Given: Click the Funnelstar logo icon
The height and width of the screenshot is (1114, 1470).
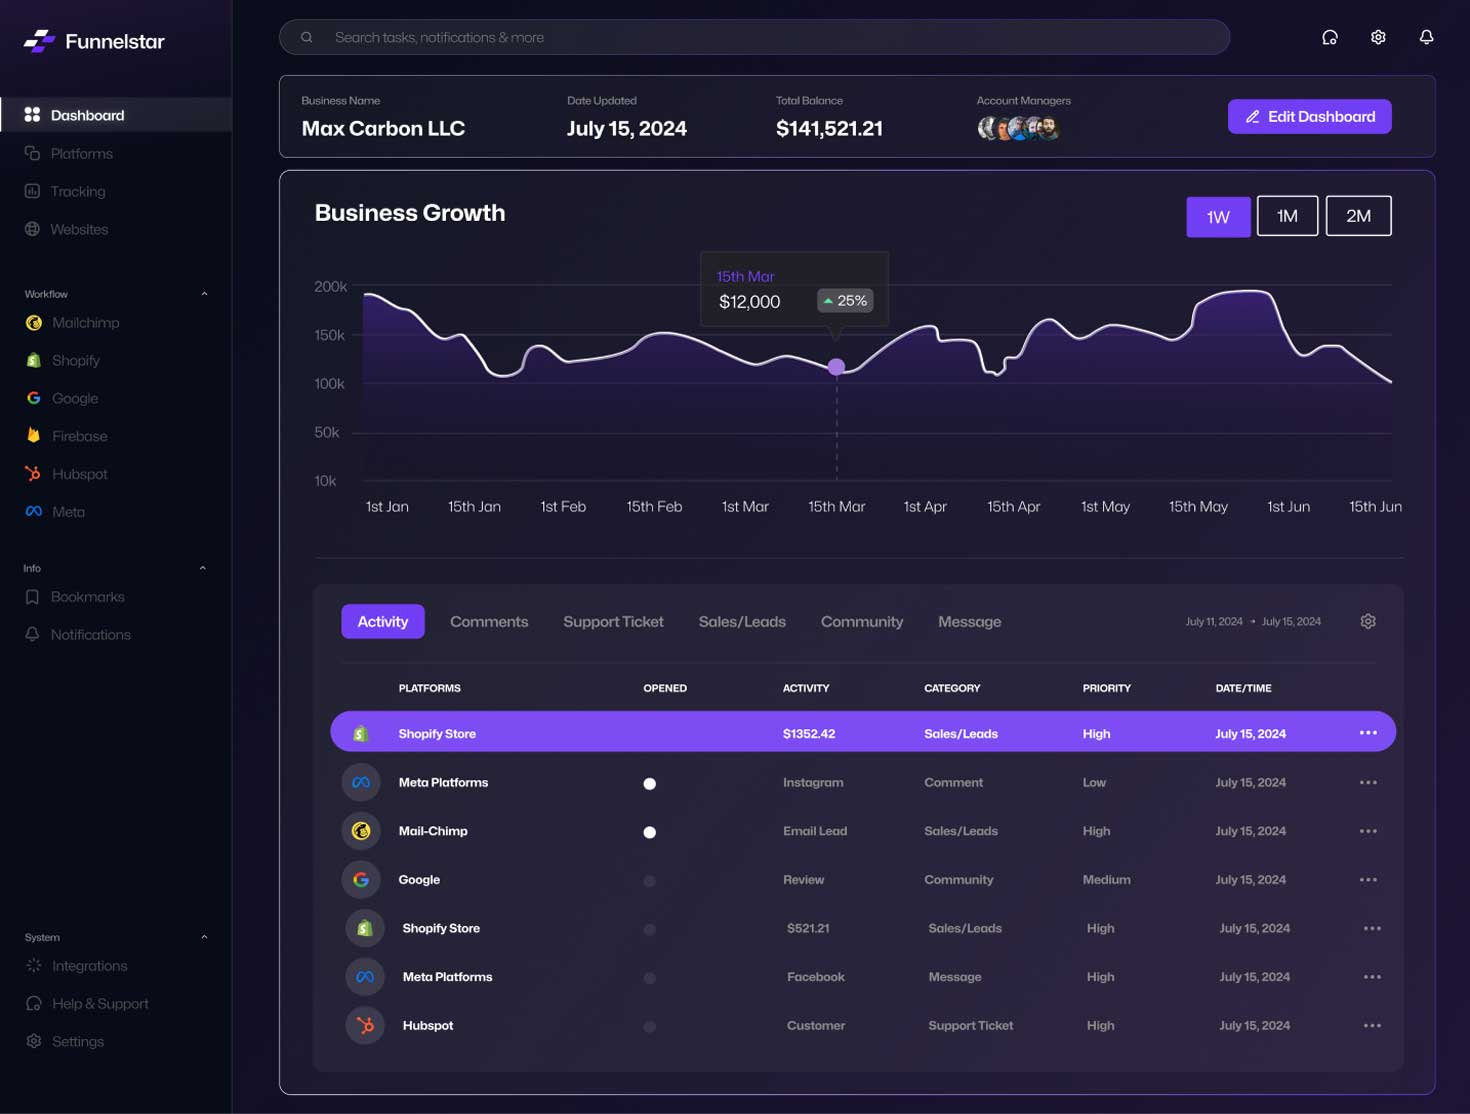Looking at the screenshot, I should (x=39, y=41).
